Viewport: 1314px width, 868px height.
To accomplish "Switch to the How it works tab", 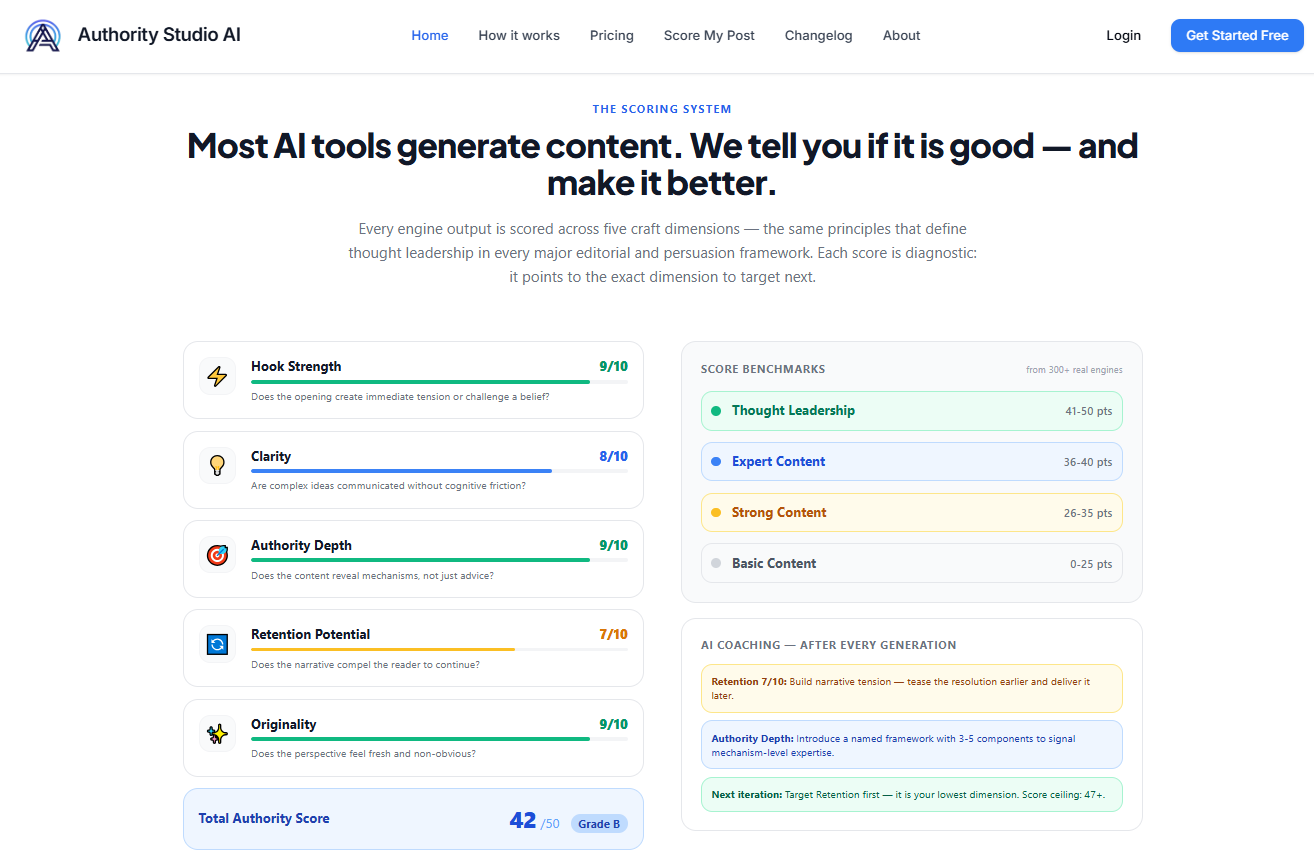I will coord(519,35).
